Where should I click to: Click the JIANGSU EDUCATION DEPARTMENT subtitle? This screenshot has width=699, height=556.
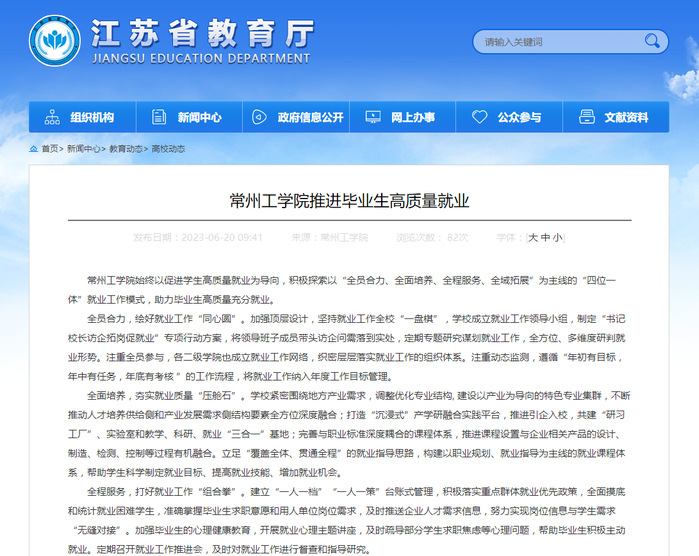coord(201,59)
